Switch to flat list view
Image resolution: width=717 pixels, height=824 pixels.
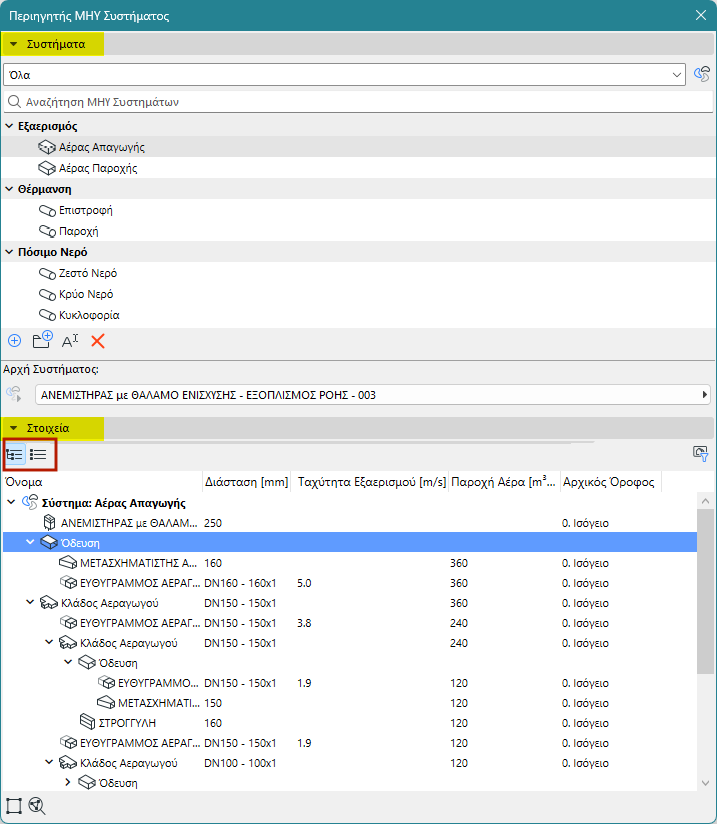click(x=38, y=454)
